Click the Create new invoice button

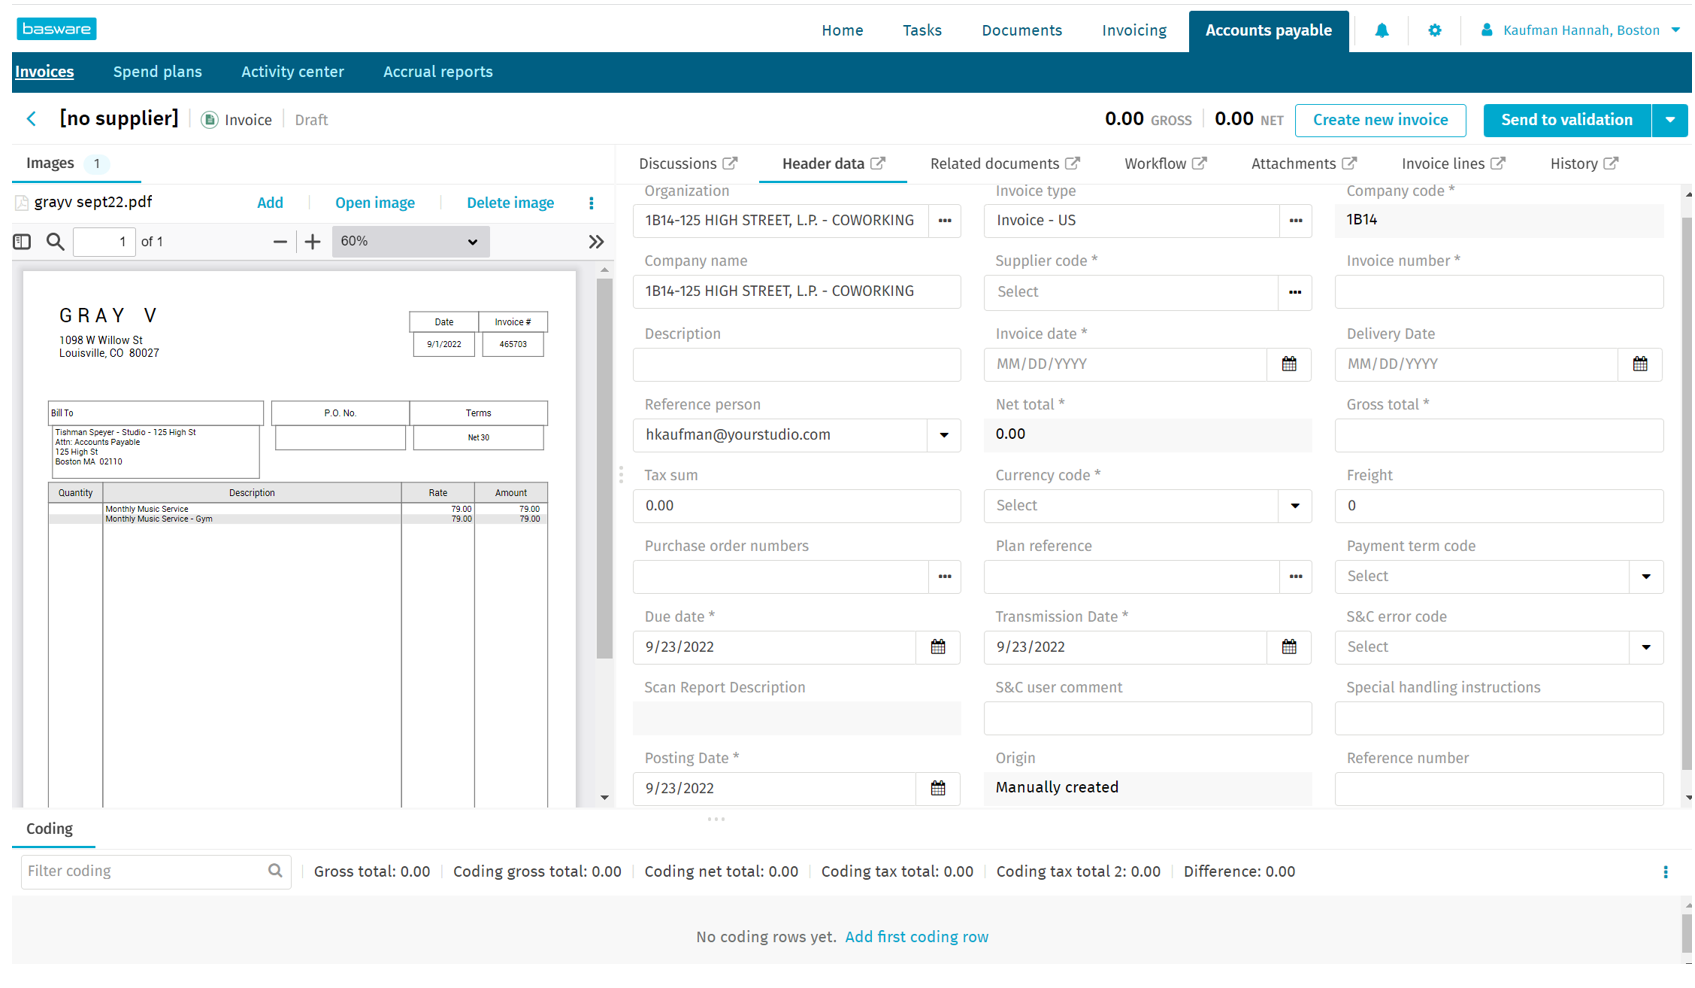tap(1380, 120)
